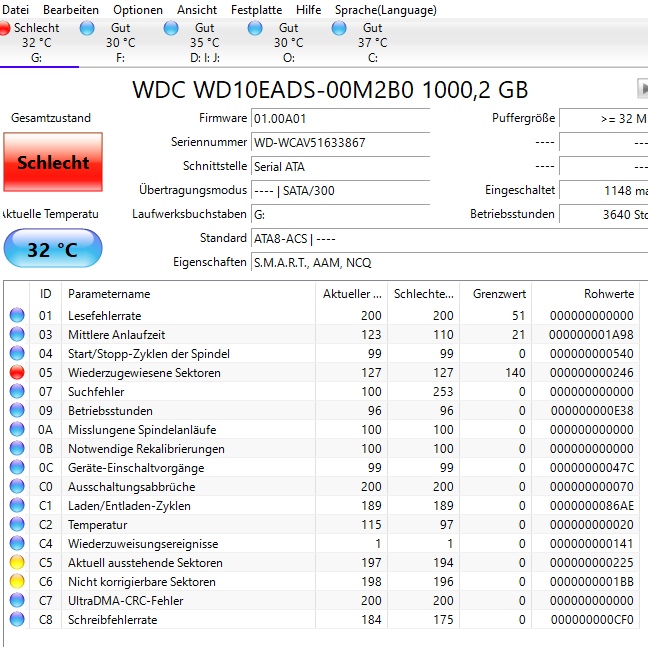The width and height of the screenshot is (648, 647).
Task: Open the Datei menu
Action: tap(16, 10)
